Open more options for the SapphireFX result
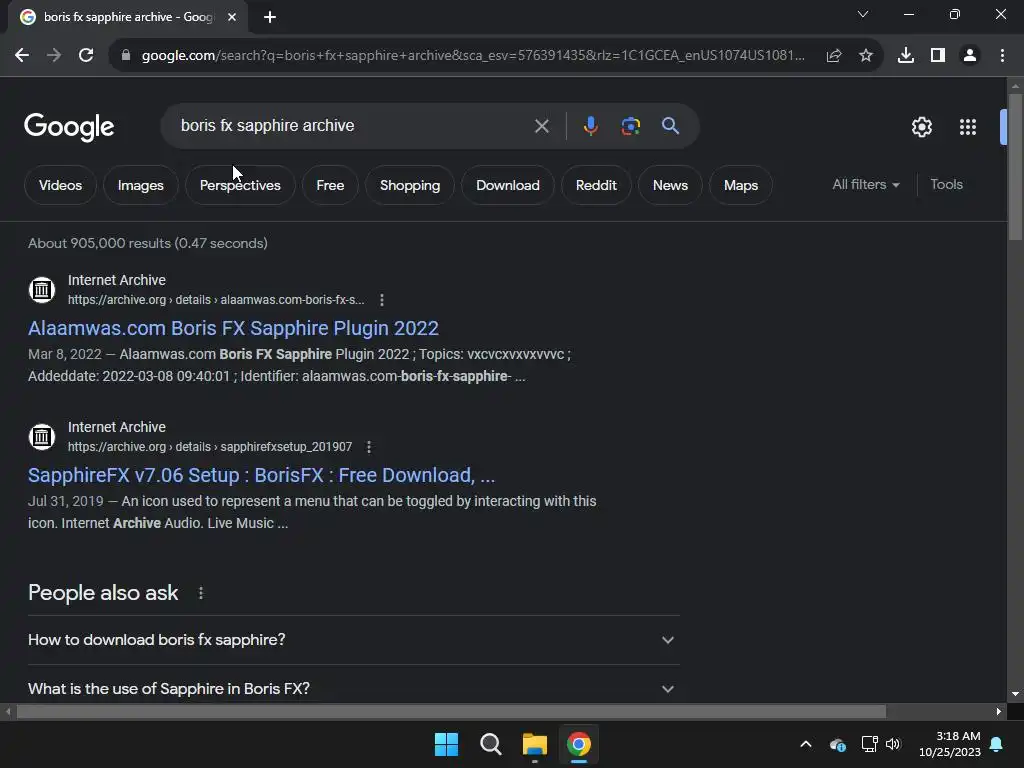This screenshot has height=768, width=1024. coord(369,447)
